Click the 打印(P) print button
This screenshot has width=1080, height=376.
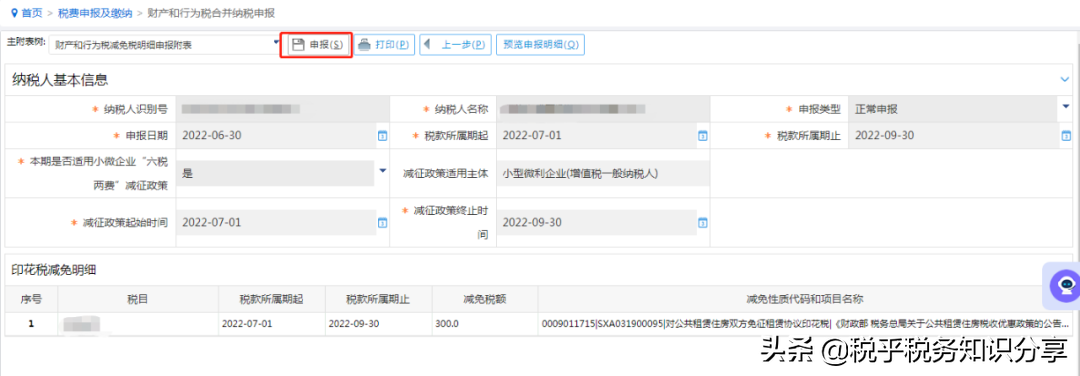[x=384, y=45]
